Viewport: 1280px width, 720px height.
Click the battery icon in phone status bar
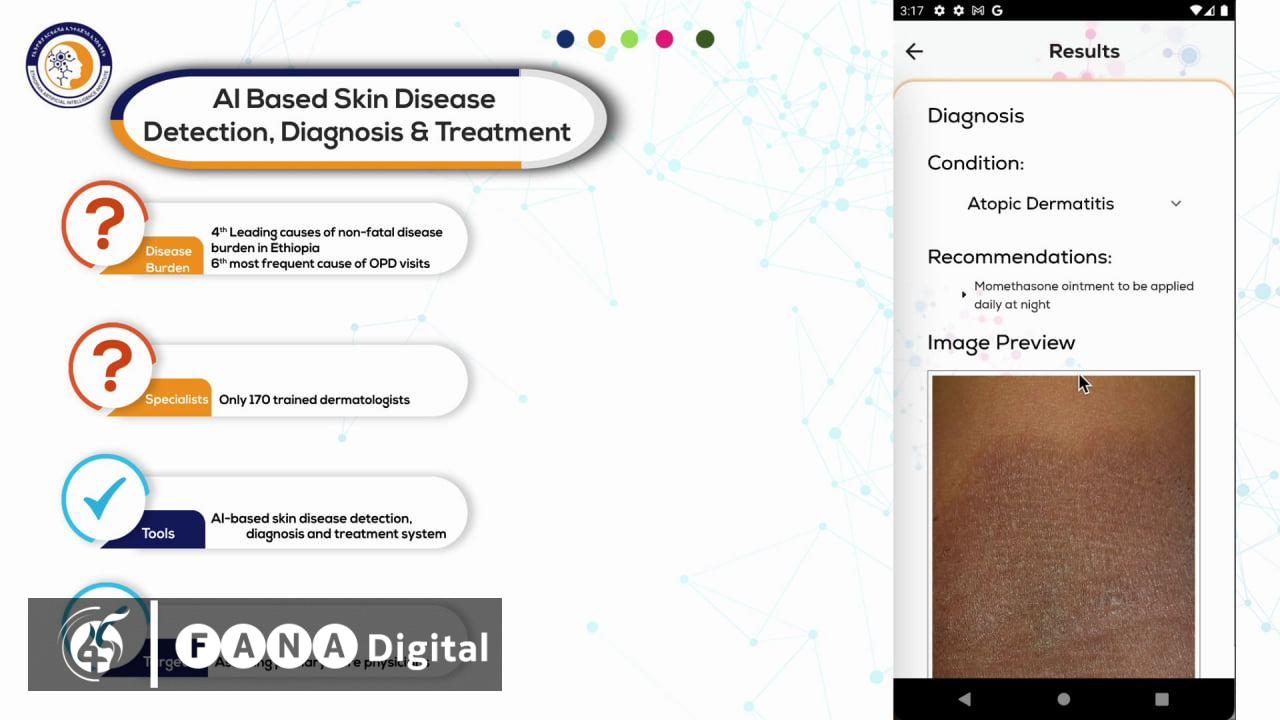tap(1223, 11)
